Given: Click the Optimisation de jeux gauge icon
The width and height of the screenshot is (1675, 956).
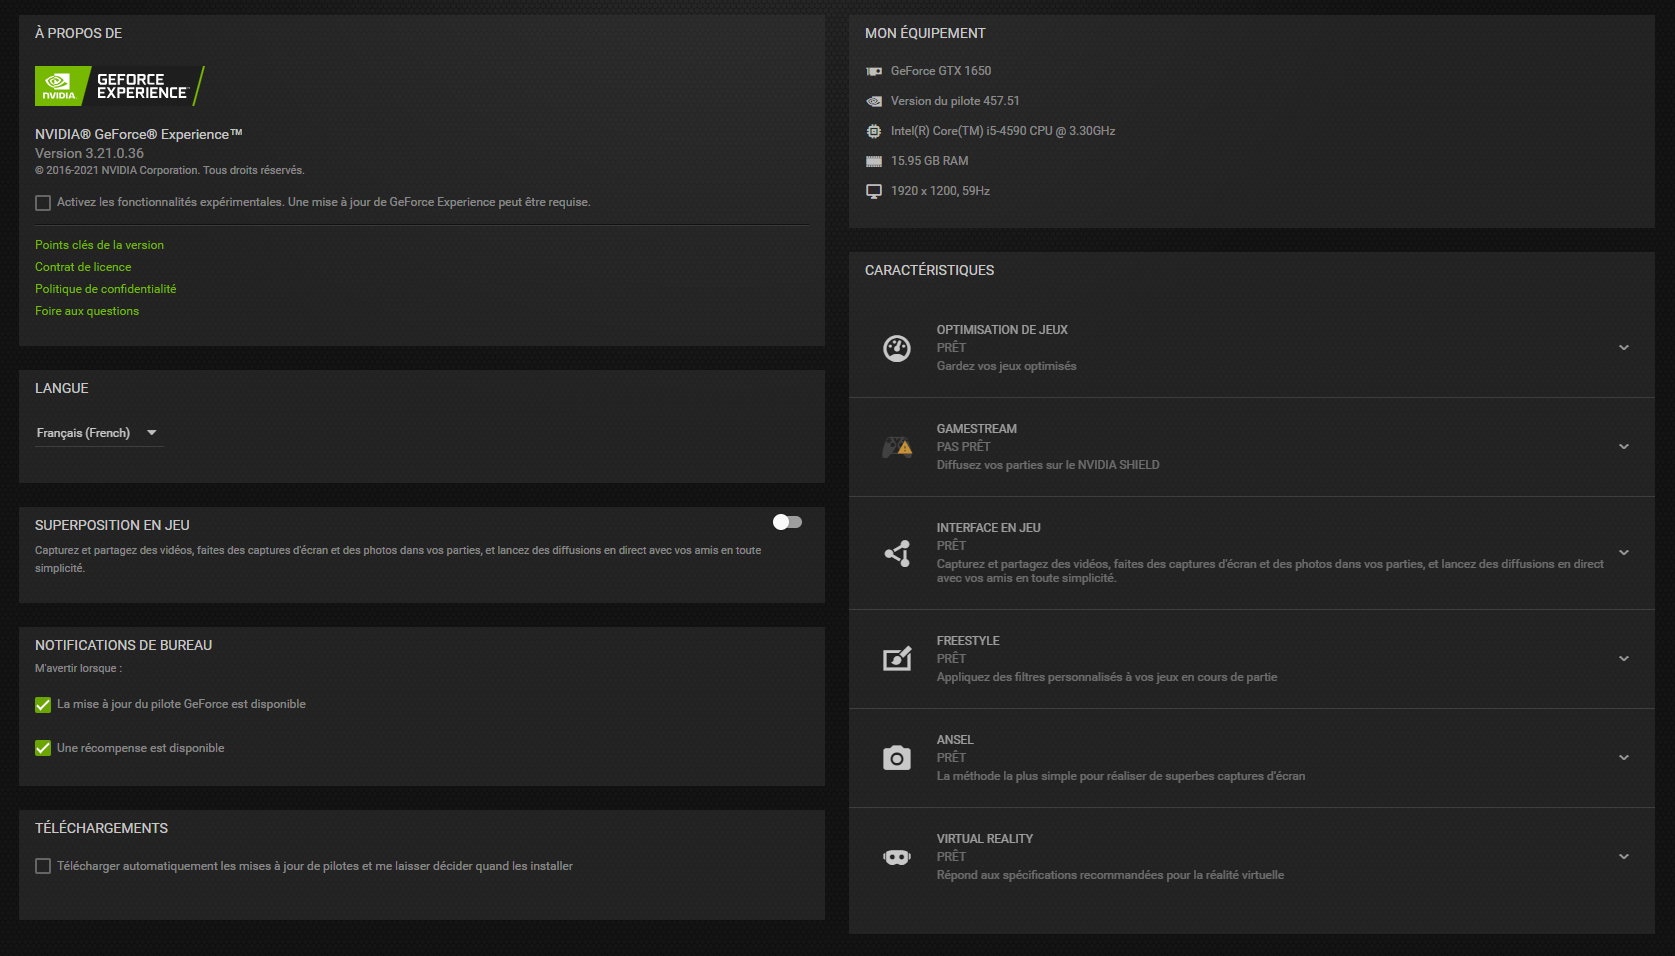Looking at the screenshot, I should coord(897,348).
